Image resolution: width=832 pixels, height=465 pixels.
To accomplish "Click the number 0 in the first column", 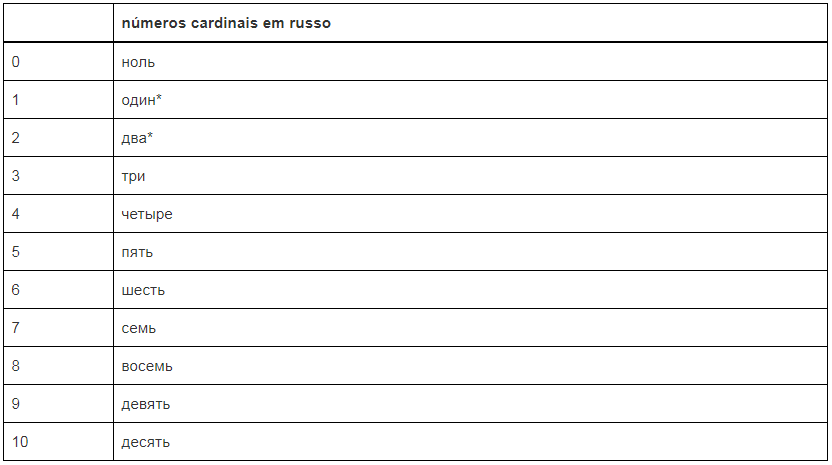I will pos(16,62).
